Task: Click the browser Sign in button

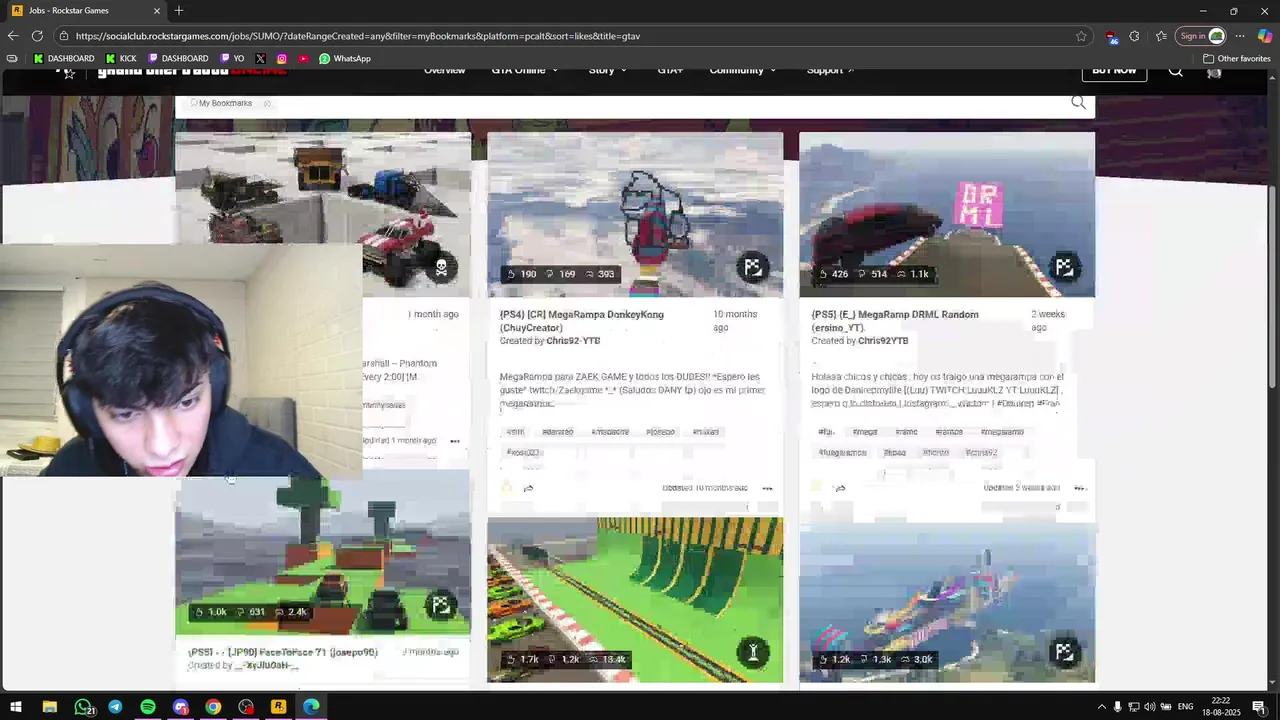Action: point(1201,36)
